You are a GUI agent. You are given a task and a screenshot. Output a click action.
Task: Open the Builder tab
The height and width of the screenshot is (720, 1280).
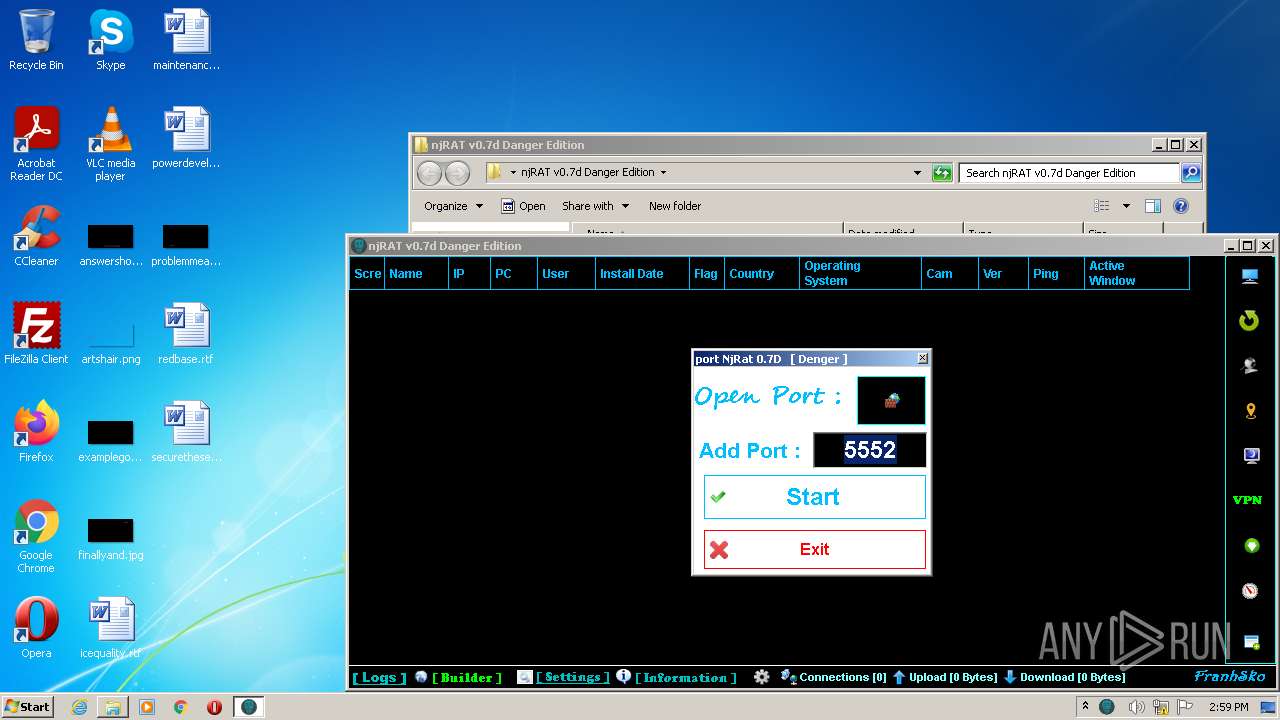coord(467,677)
